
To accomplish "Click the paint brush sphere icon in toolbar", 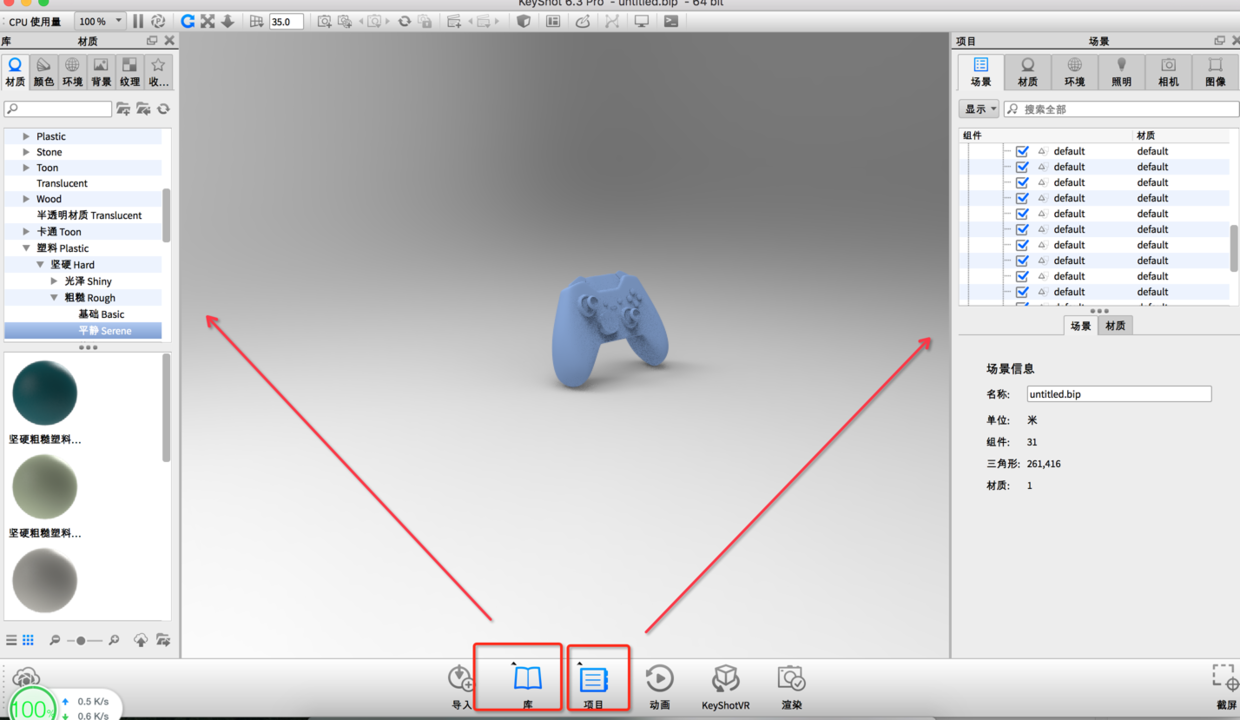I will point(582,21).
